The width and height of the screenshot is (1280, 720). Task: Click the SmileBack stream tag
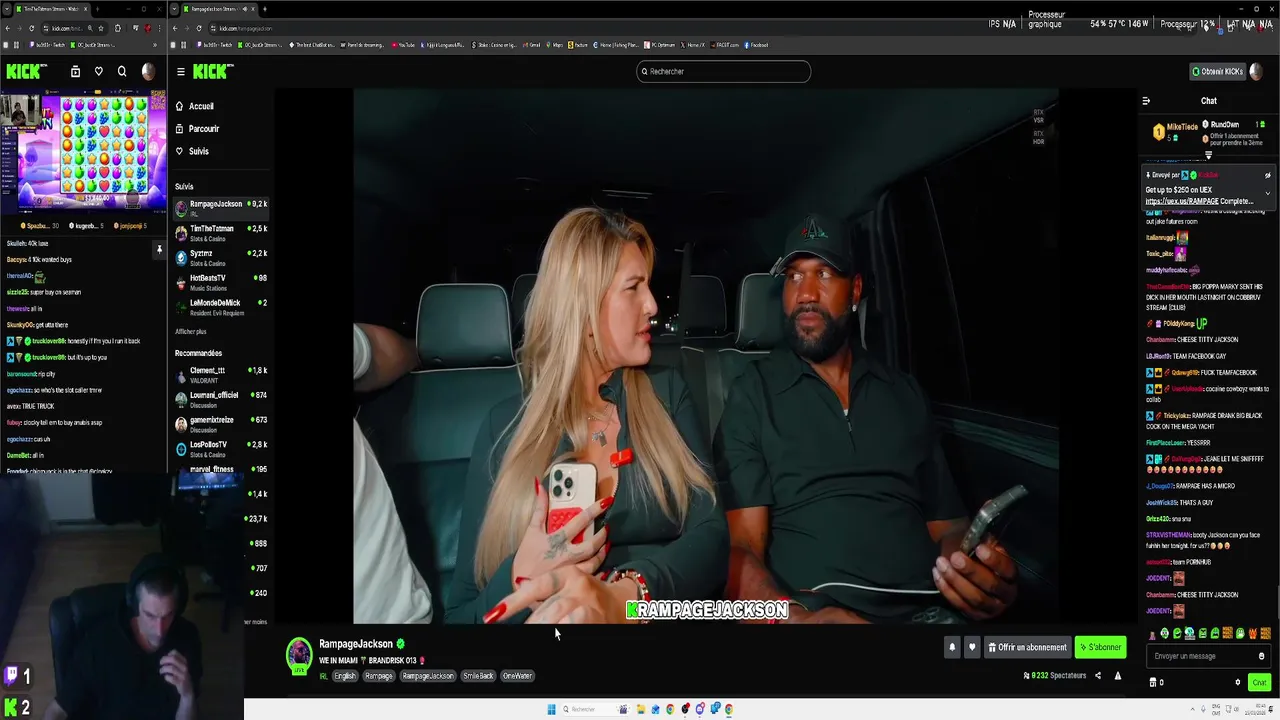tap(478, 676)
